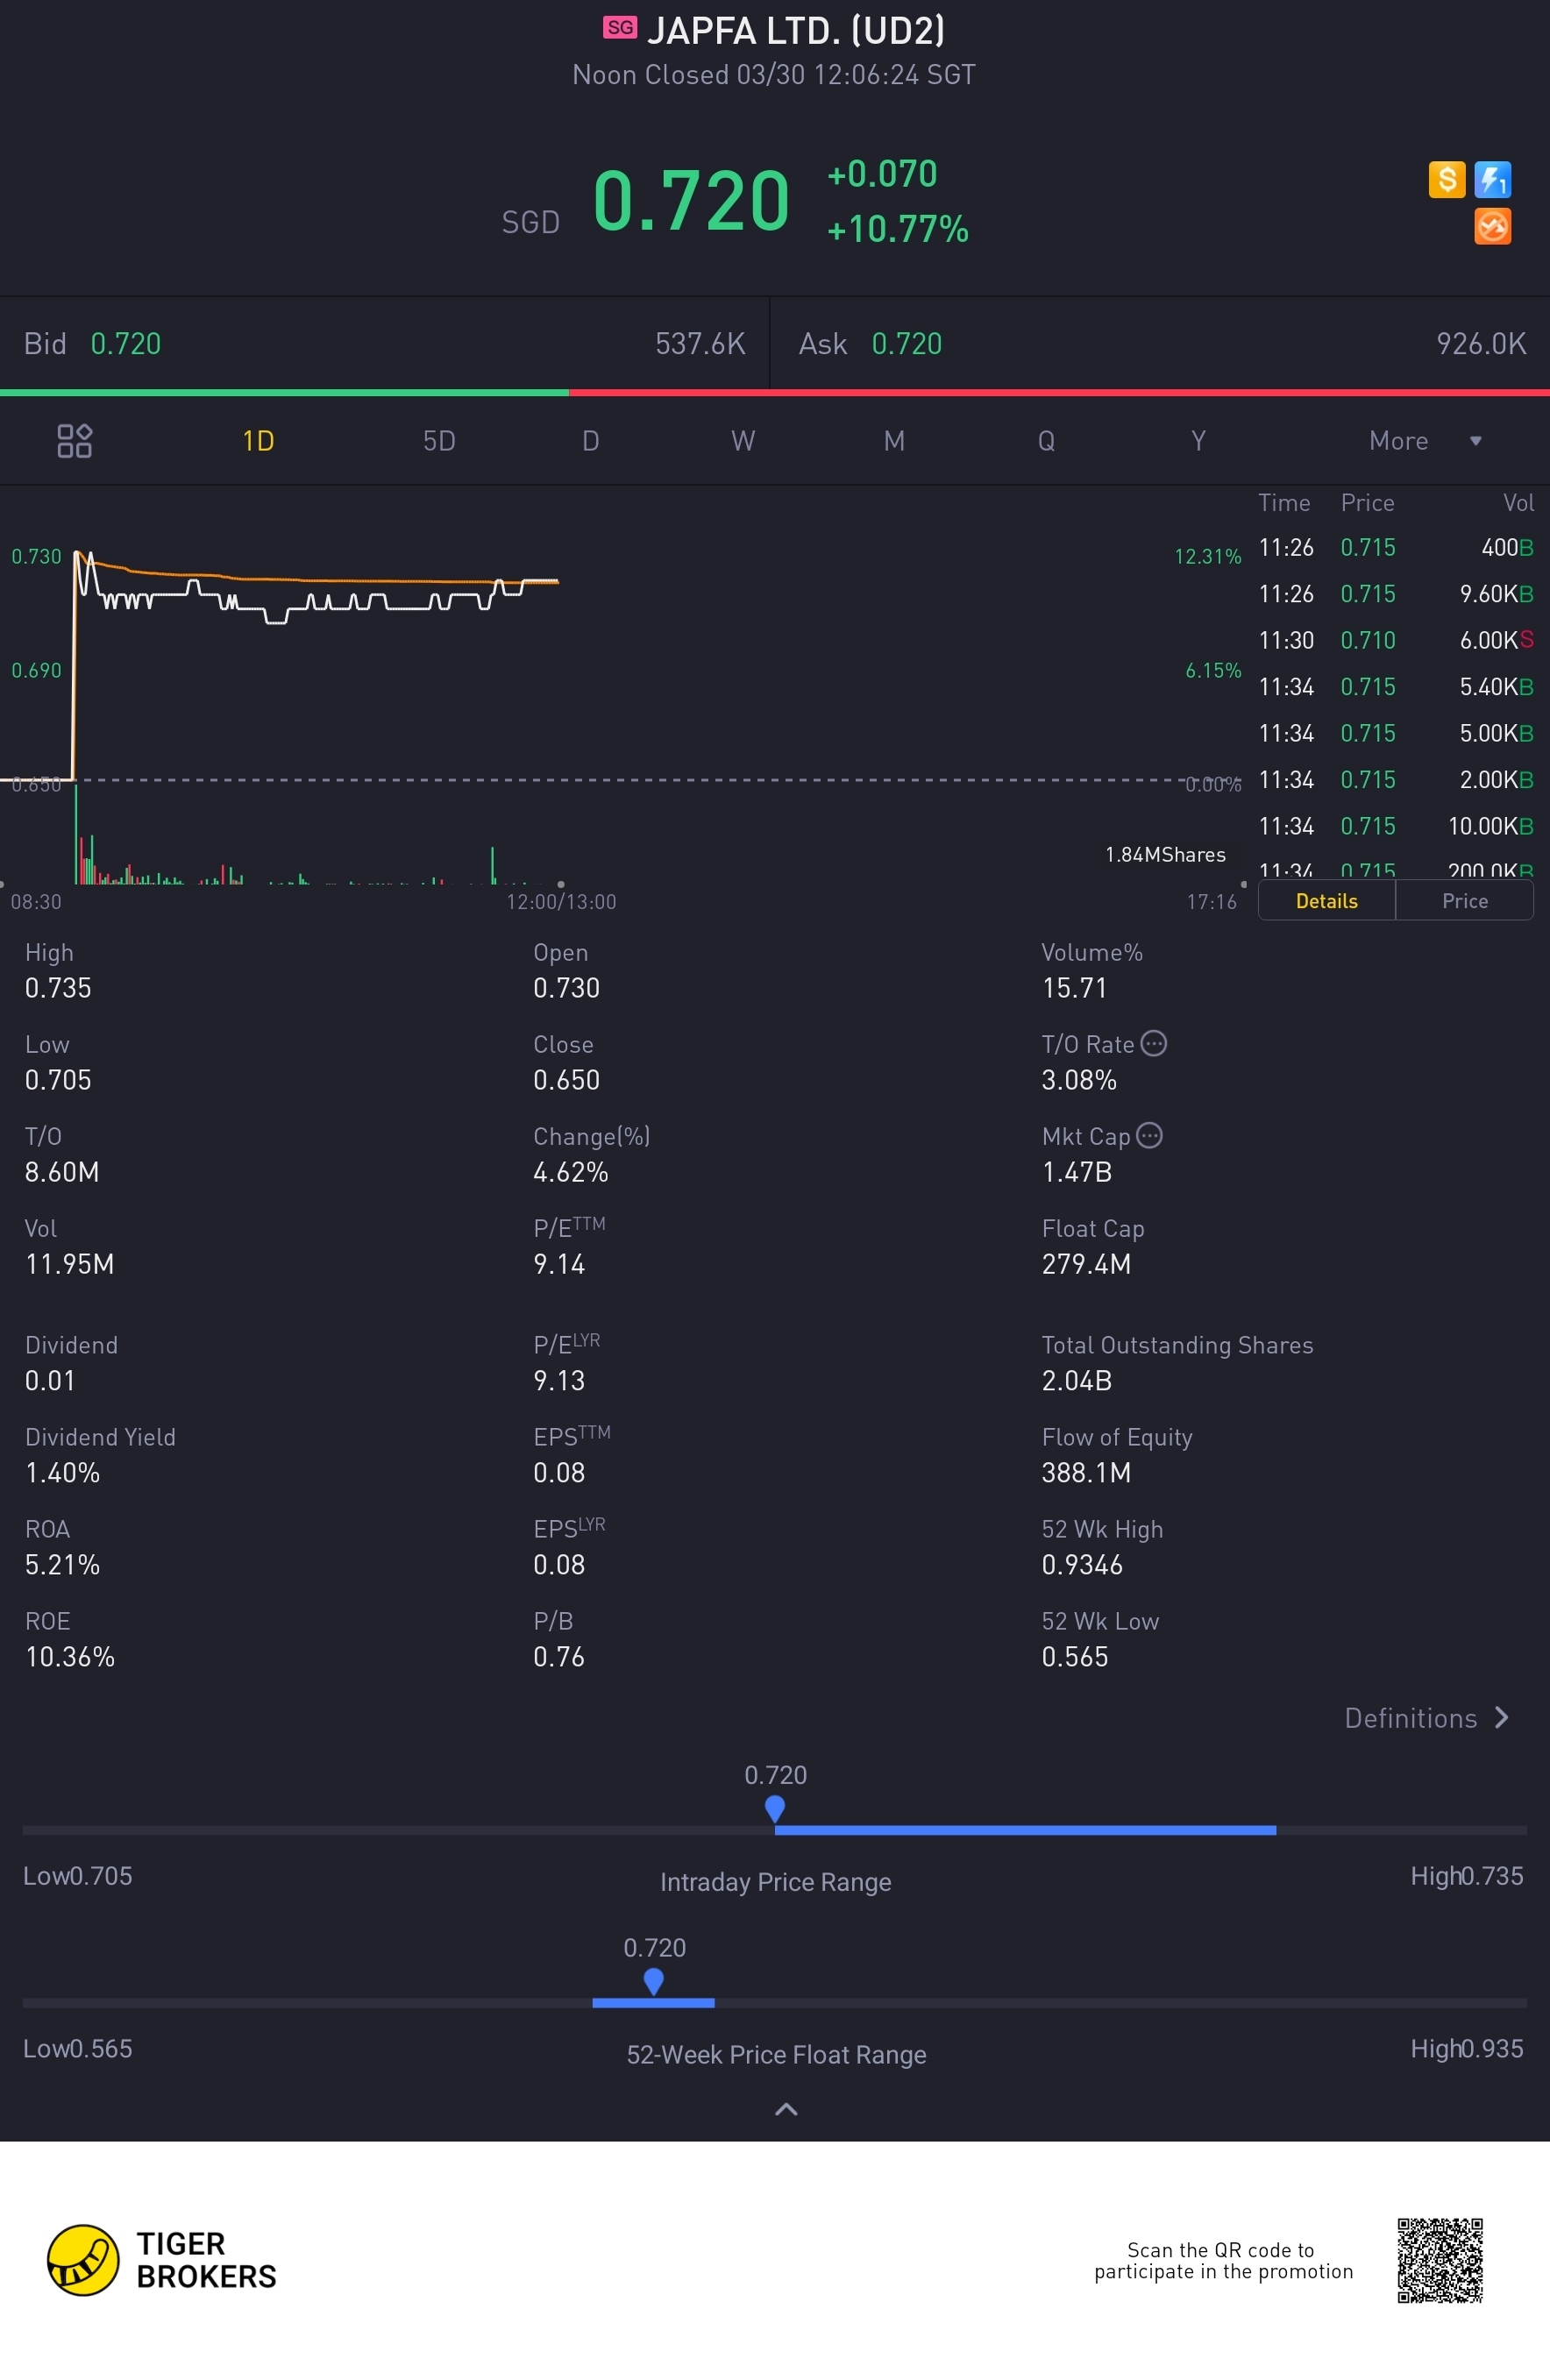Open the Mkt Cap info bubble

[x=1149, y=1135]
